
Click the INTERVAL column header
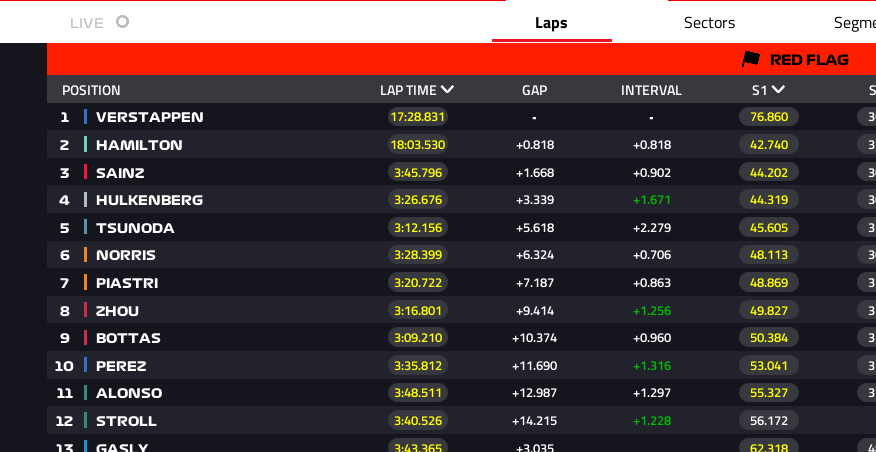(x=651, y=90)
